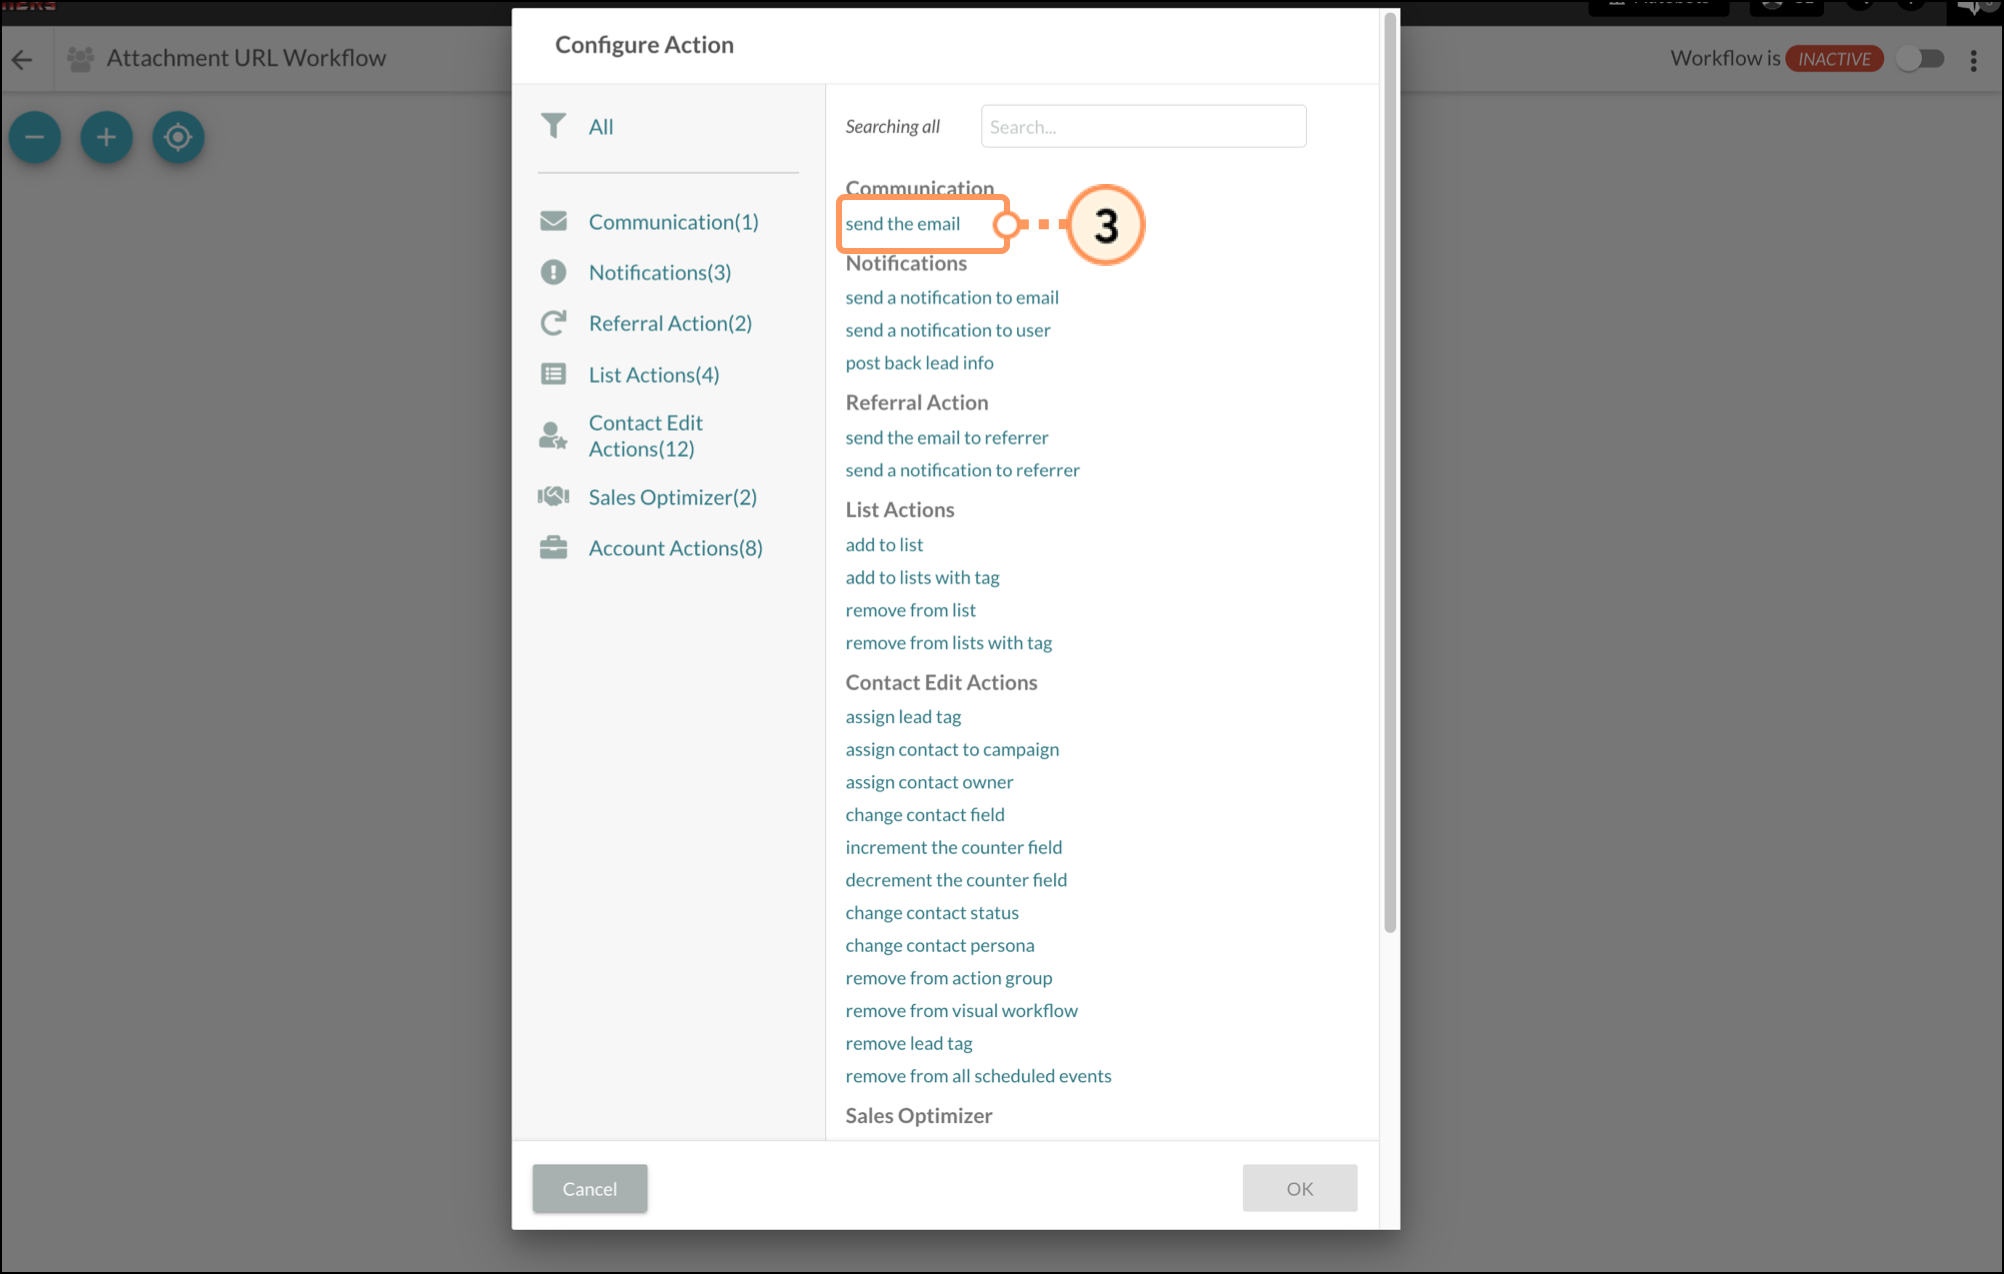
Task: Choose 'change contact field' action
Action: (x=925, y=815)
